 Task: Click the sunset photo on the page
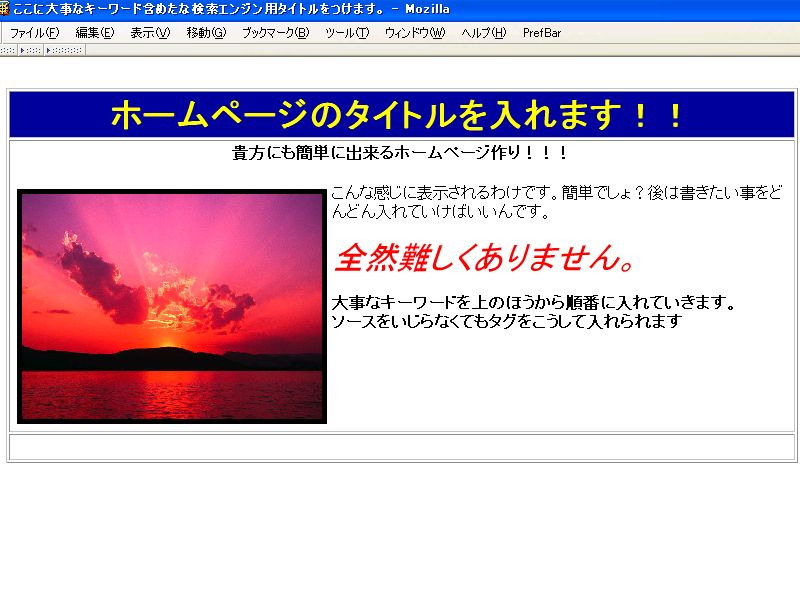172,306
